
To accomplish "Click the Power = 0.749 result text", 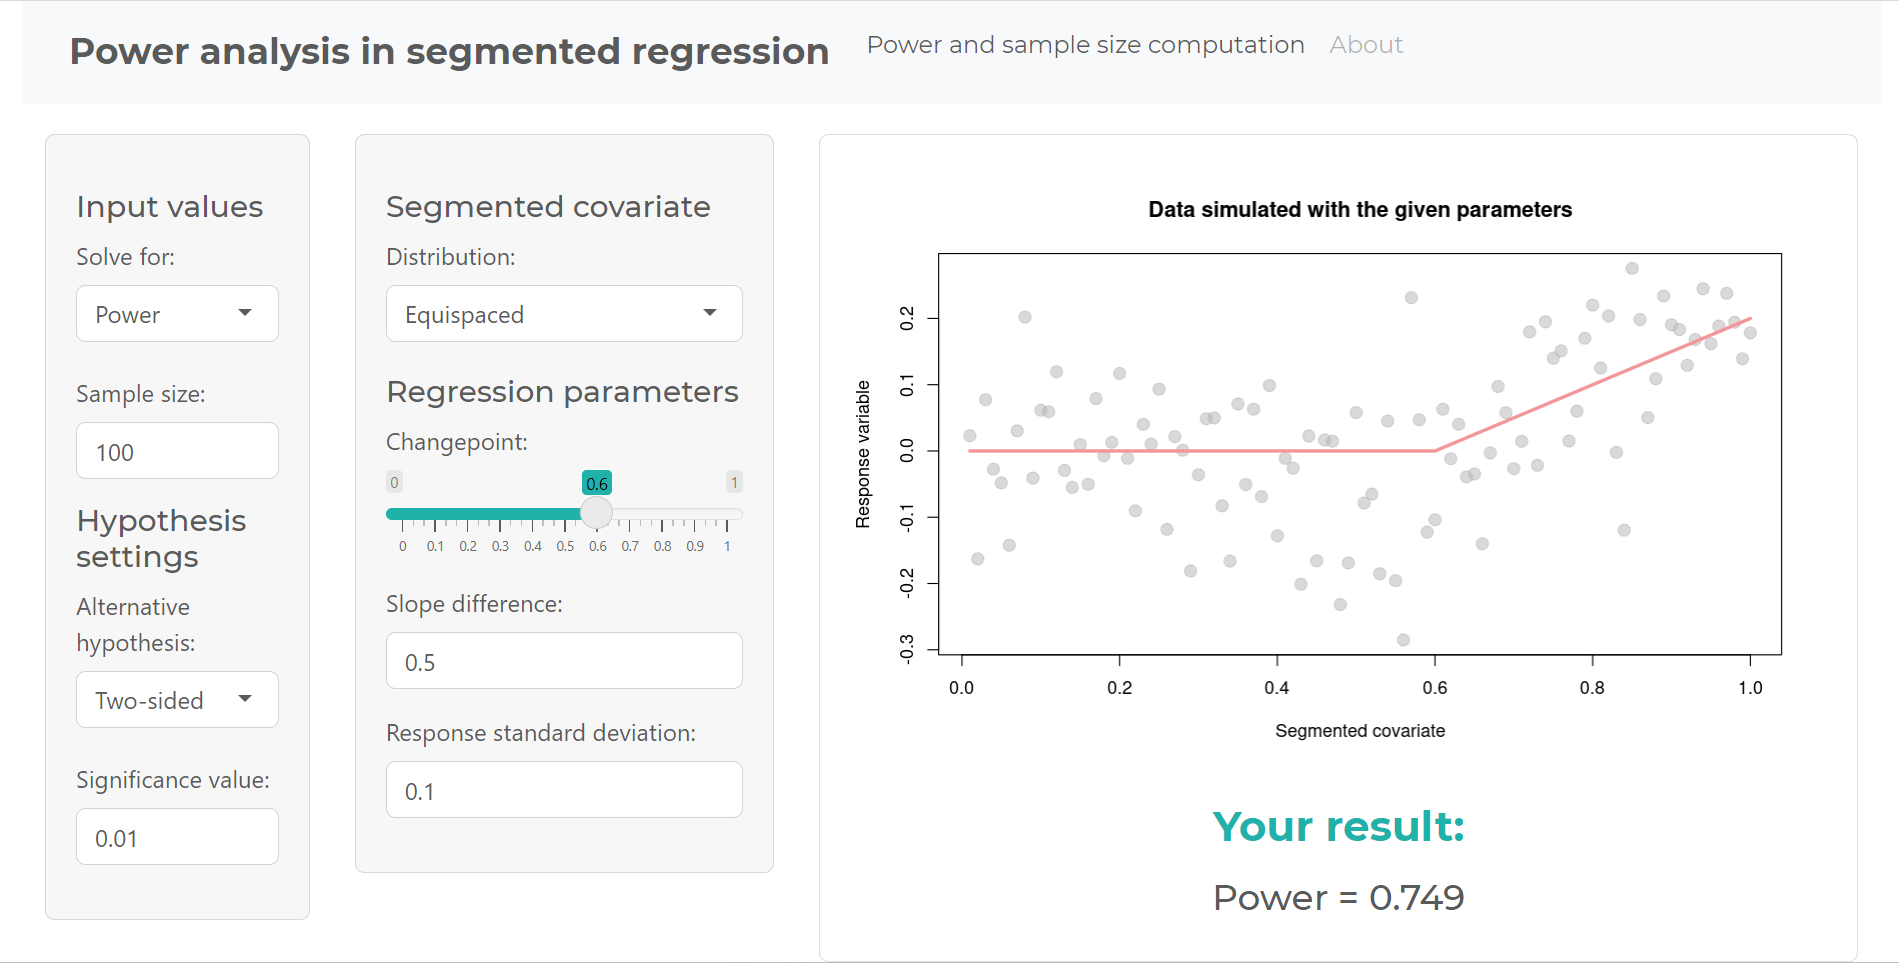I will (1338, 897).
